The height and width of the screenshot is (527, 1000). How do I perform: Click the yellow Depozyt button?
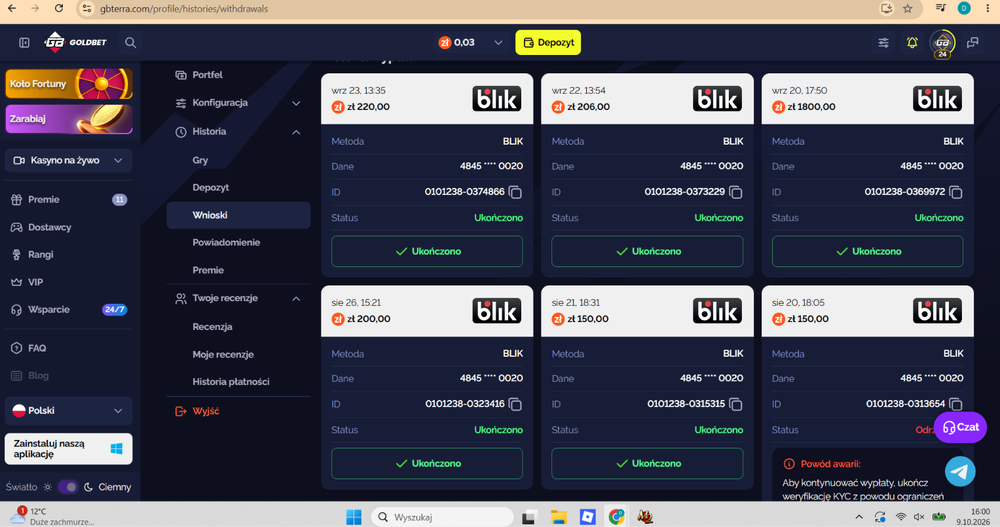click(548, 42)
